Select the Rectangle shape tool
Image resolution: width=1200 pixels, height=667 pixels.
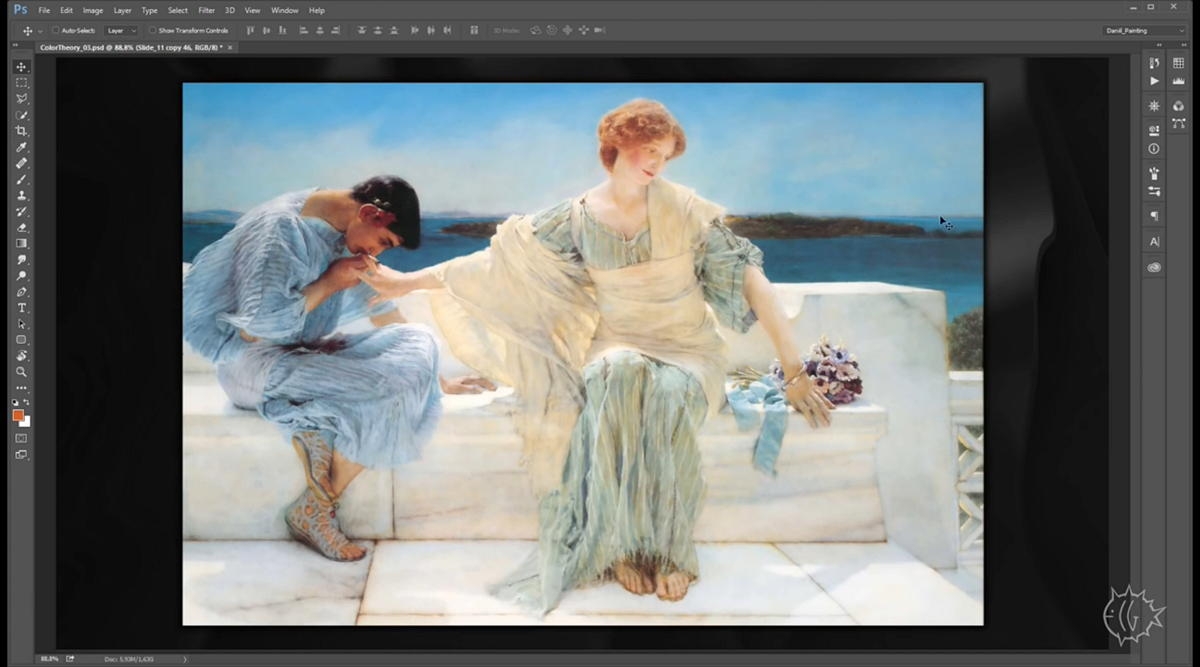(x=21, y=340)
